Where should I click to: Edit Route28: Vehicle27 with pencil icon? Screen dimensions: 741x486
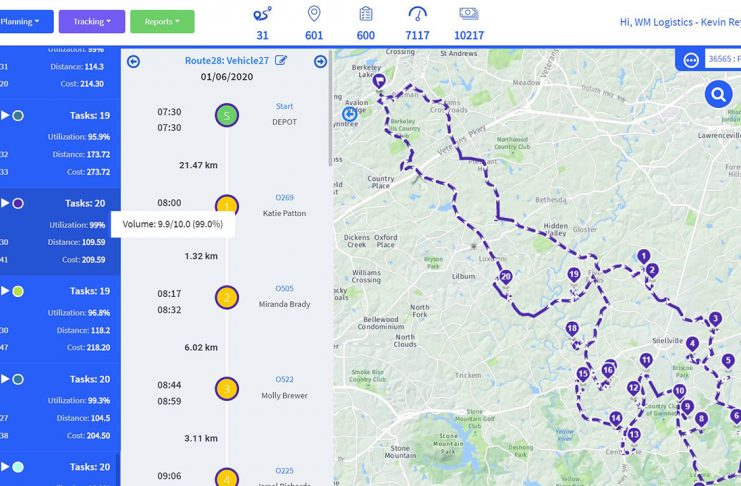click(x=281, y=60)
